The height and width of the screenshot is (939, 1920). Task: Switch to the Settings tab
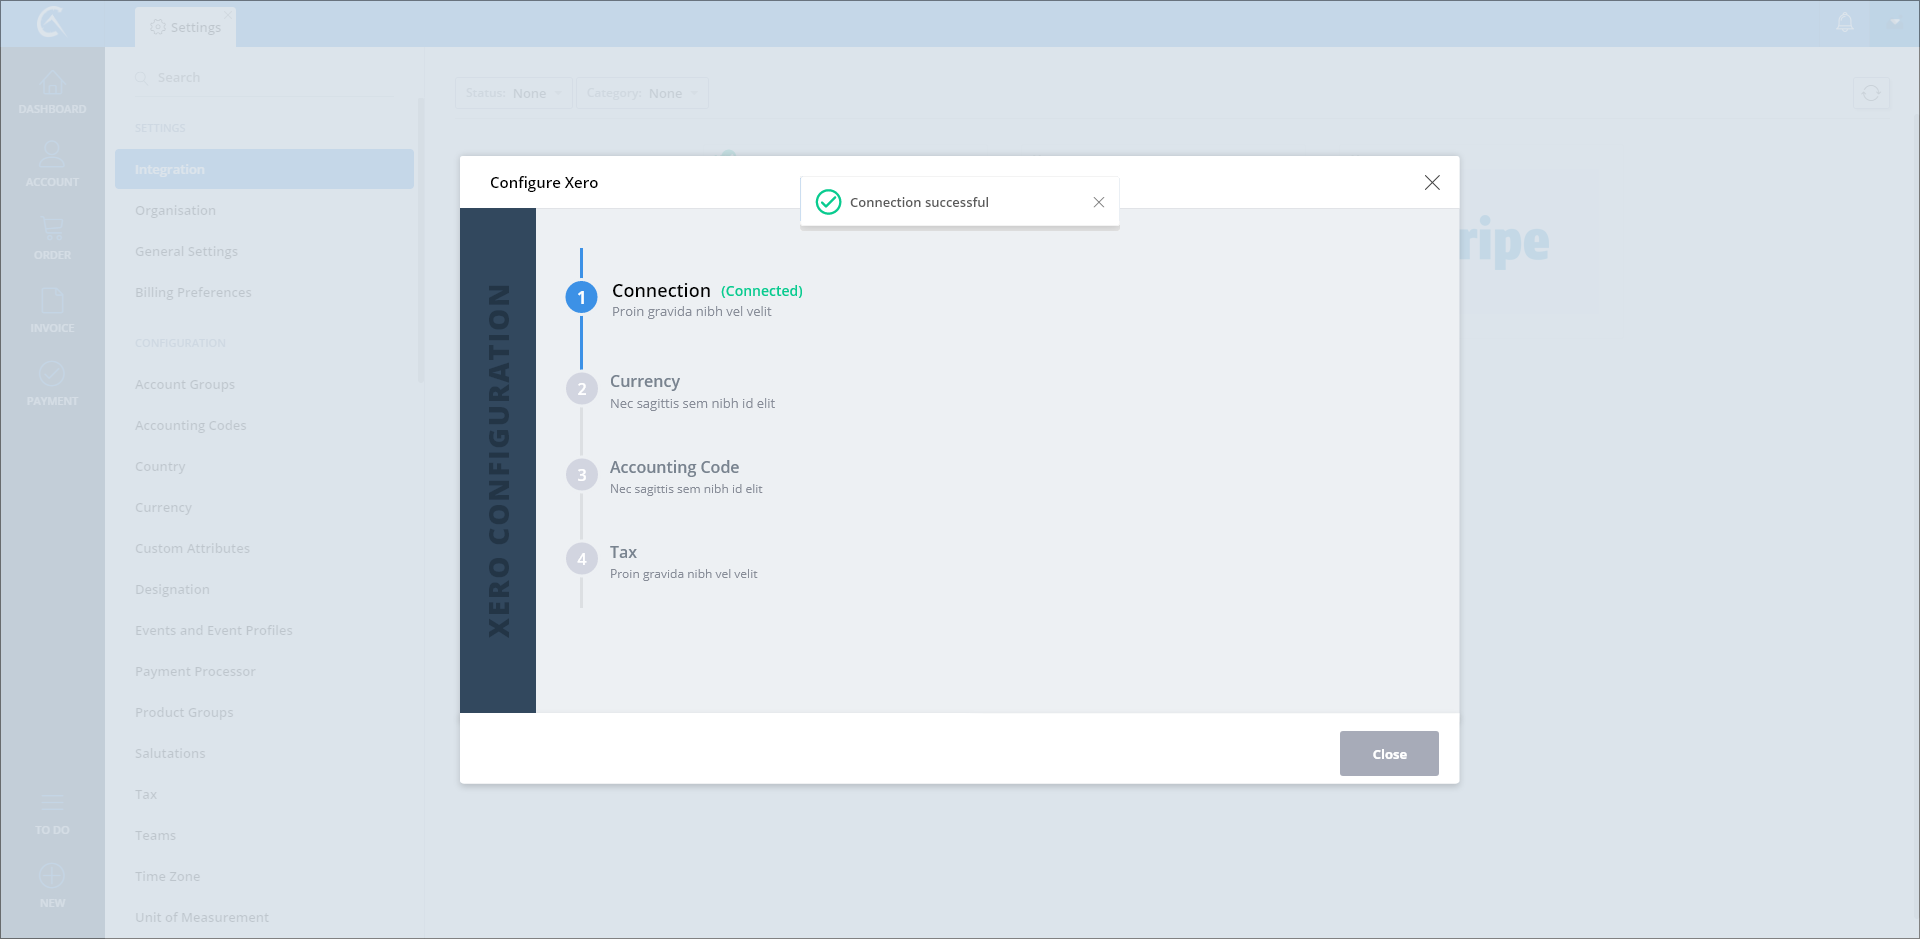186,27
